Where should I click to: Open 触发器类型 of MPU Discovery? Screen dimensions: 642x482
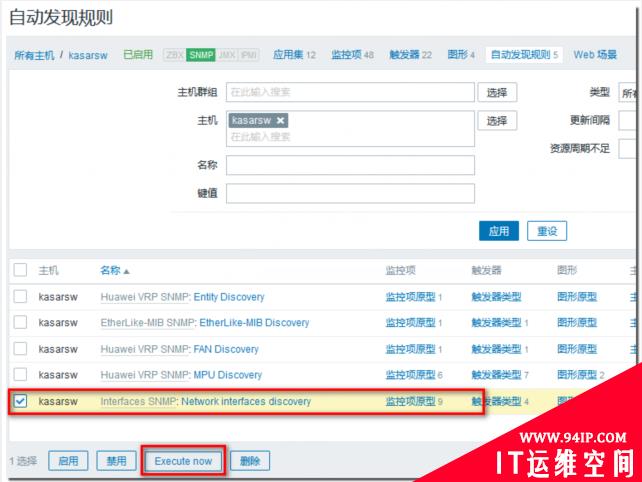tap(497, 375)
